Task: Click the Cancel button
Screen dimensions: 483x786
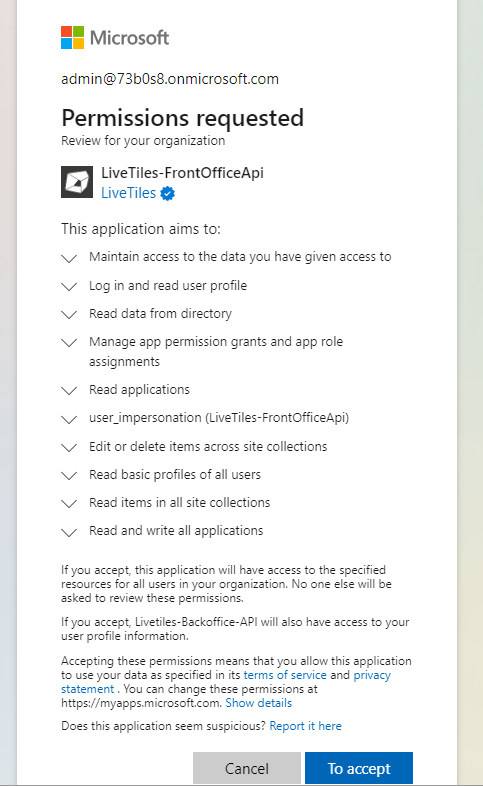Action: pyautogui.click(x=247, y=768)
